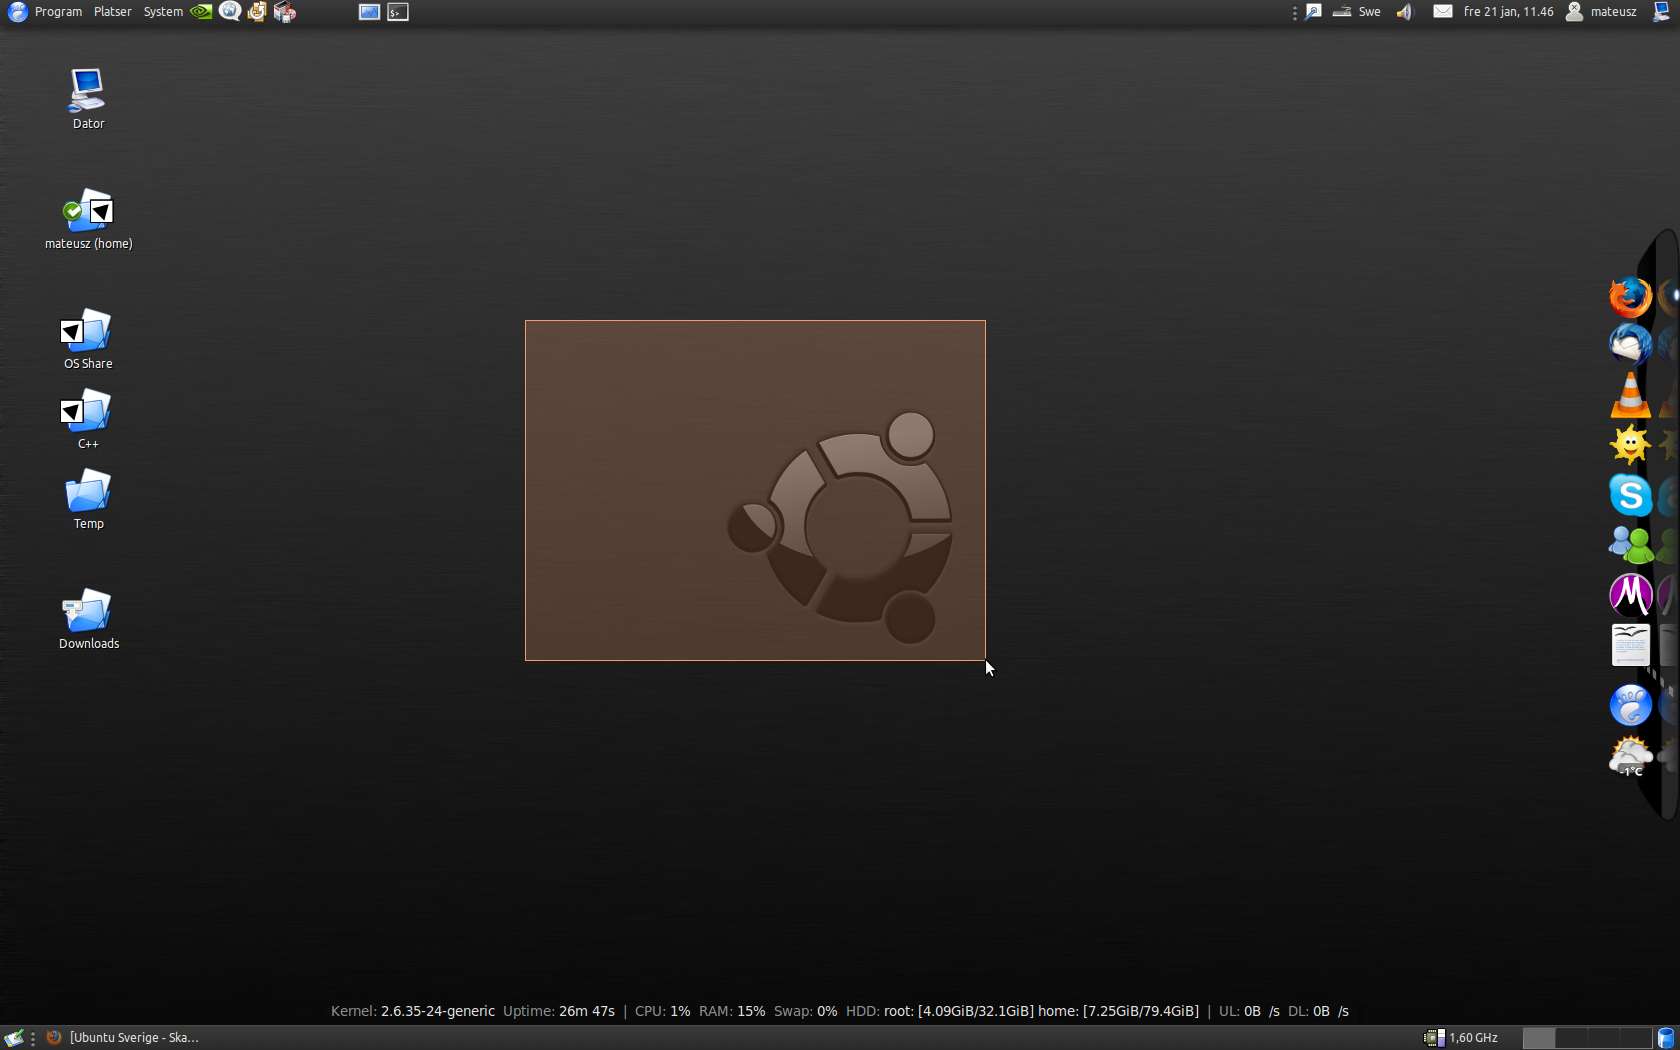The height and width of the screenshot is (1050, 1680).
Task: Switch to the first workspace in switcher
Action: (x=1539, y=1038)
